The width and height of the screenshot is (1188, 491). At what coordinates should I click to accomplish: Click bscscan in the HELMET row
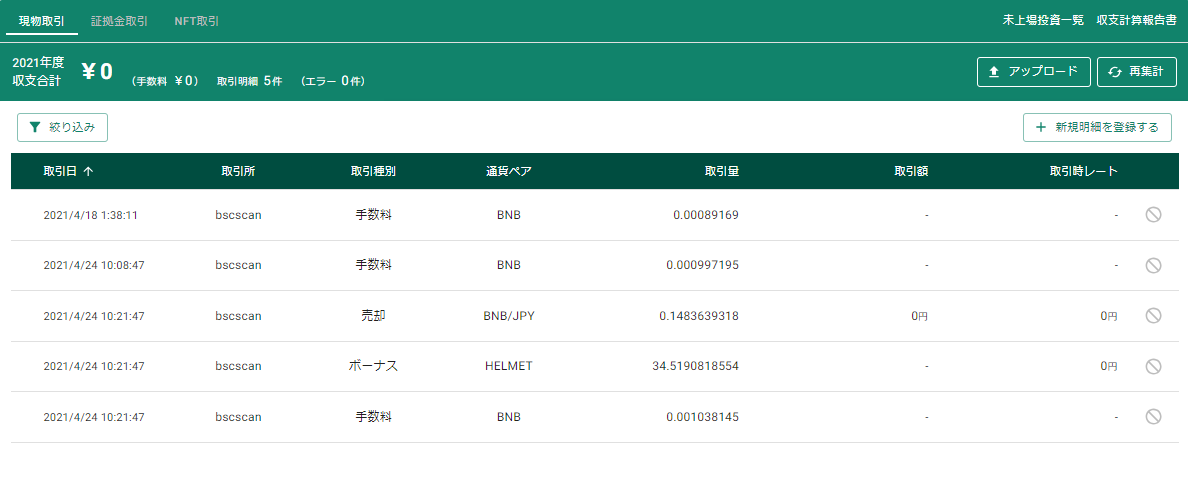238,366
